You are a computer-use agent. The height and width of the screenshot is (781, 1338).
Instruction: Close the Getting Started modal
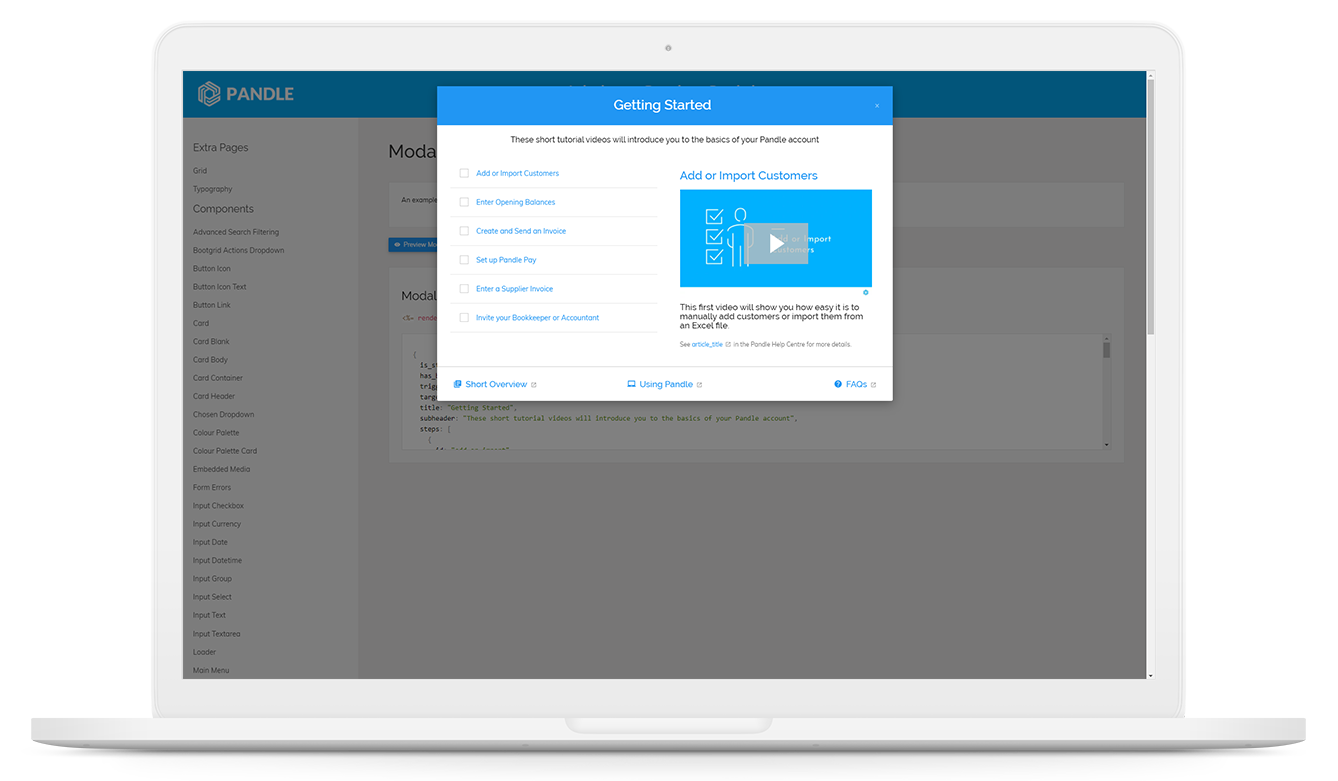tap(877, 106)
